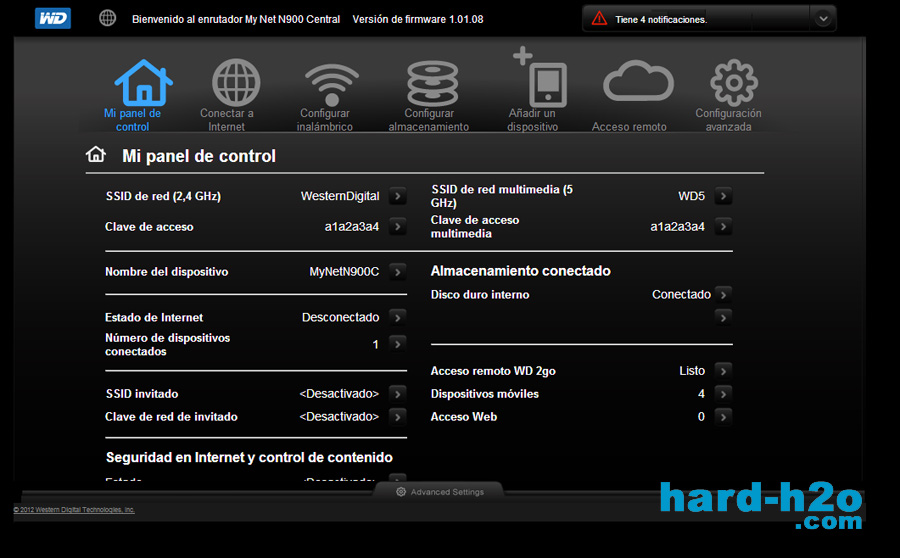Open Dispositivos móviles arrow
Screen dimensions: 900x558
723,394
